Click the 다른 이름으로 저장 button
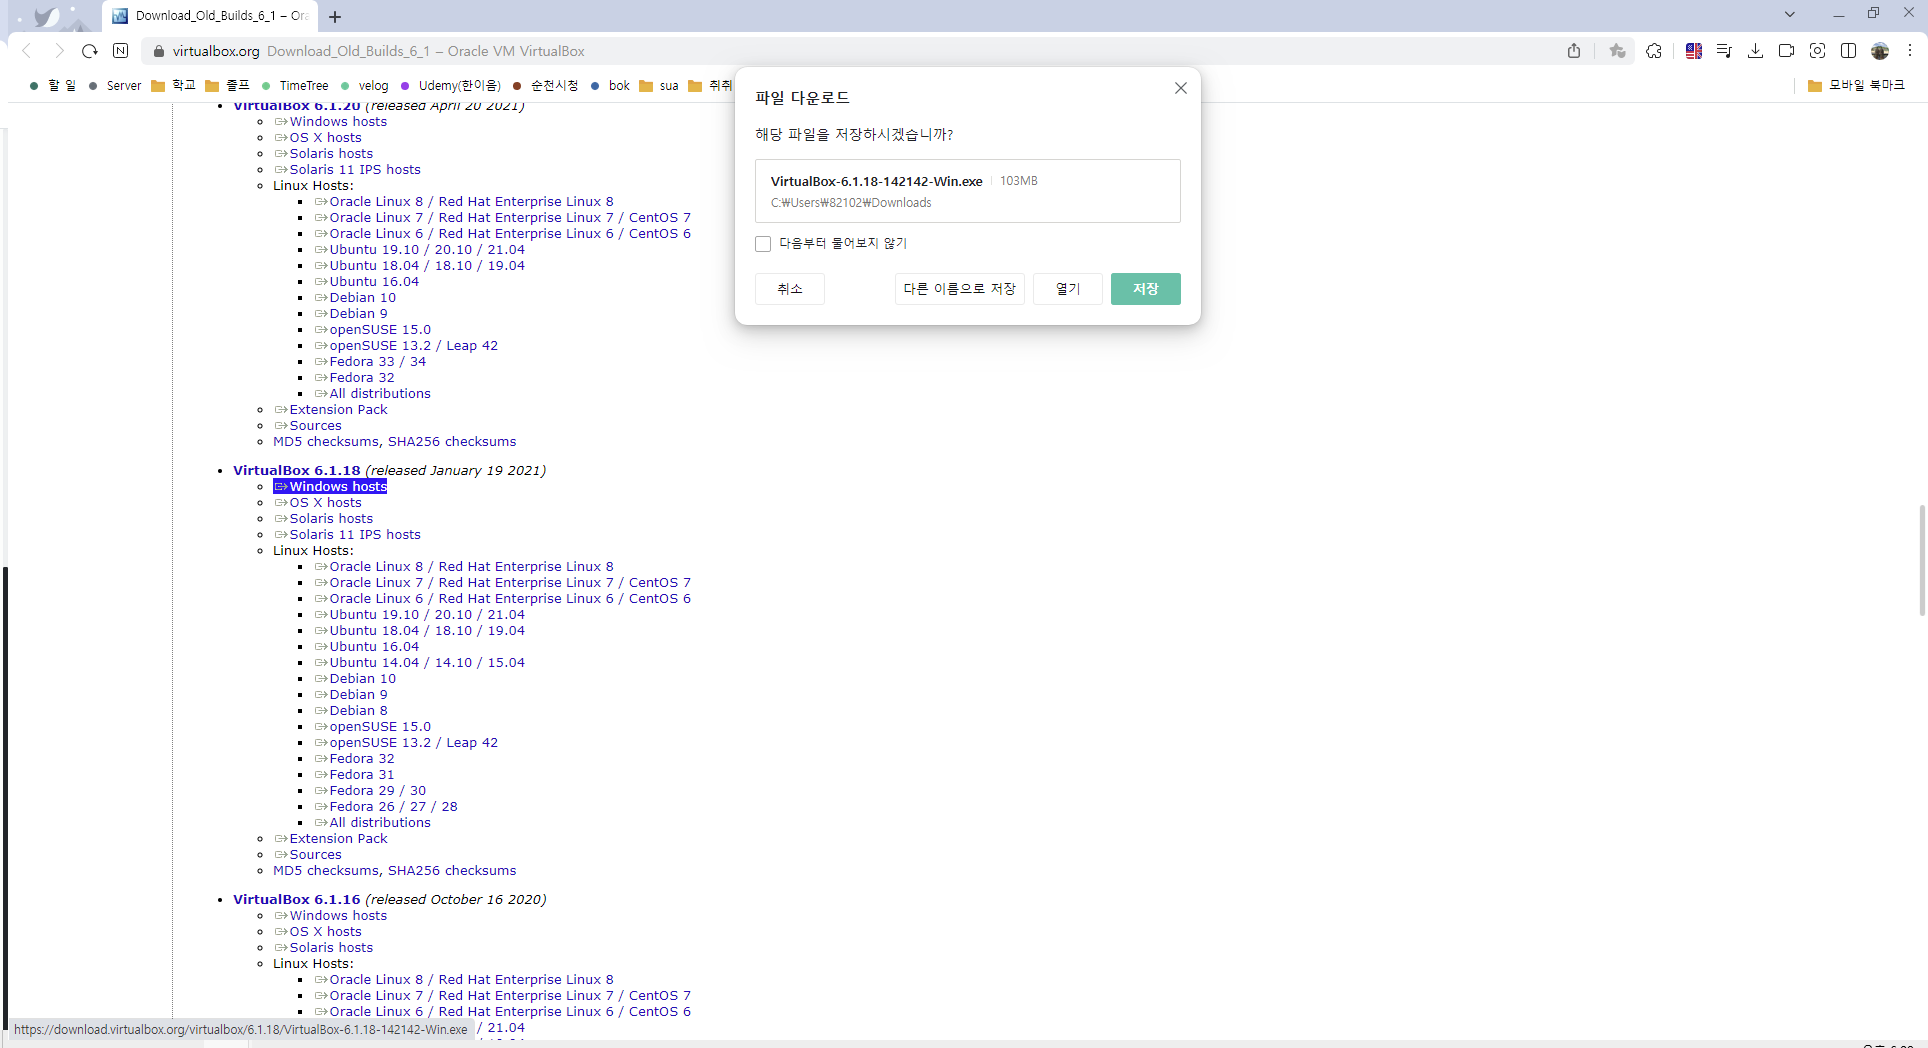This screenshot has height=1048, width=1928. coord(960,289)
